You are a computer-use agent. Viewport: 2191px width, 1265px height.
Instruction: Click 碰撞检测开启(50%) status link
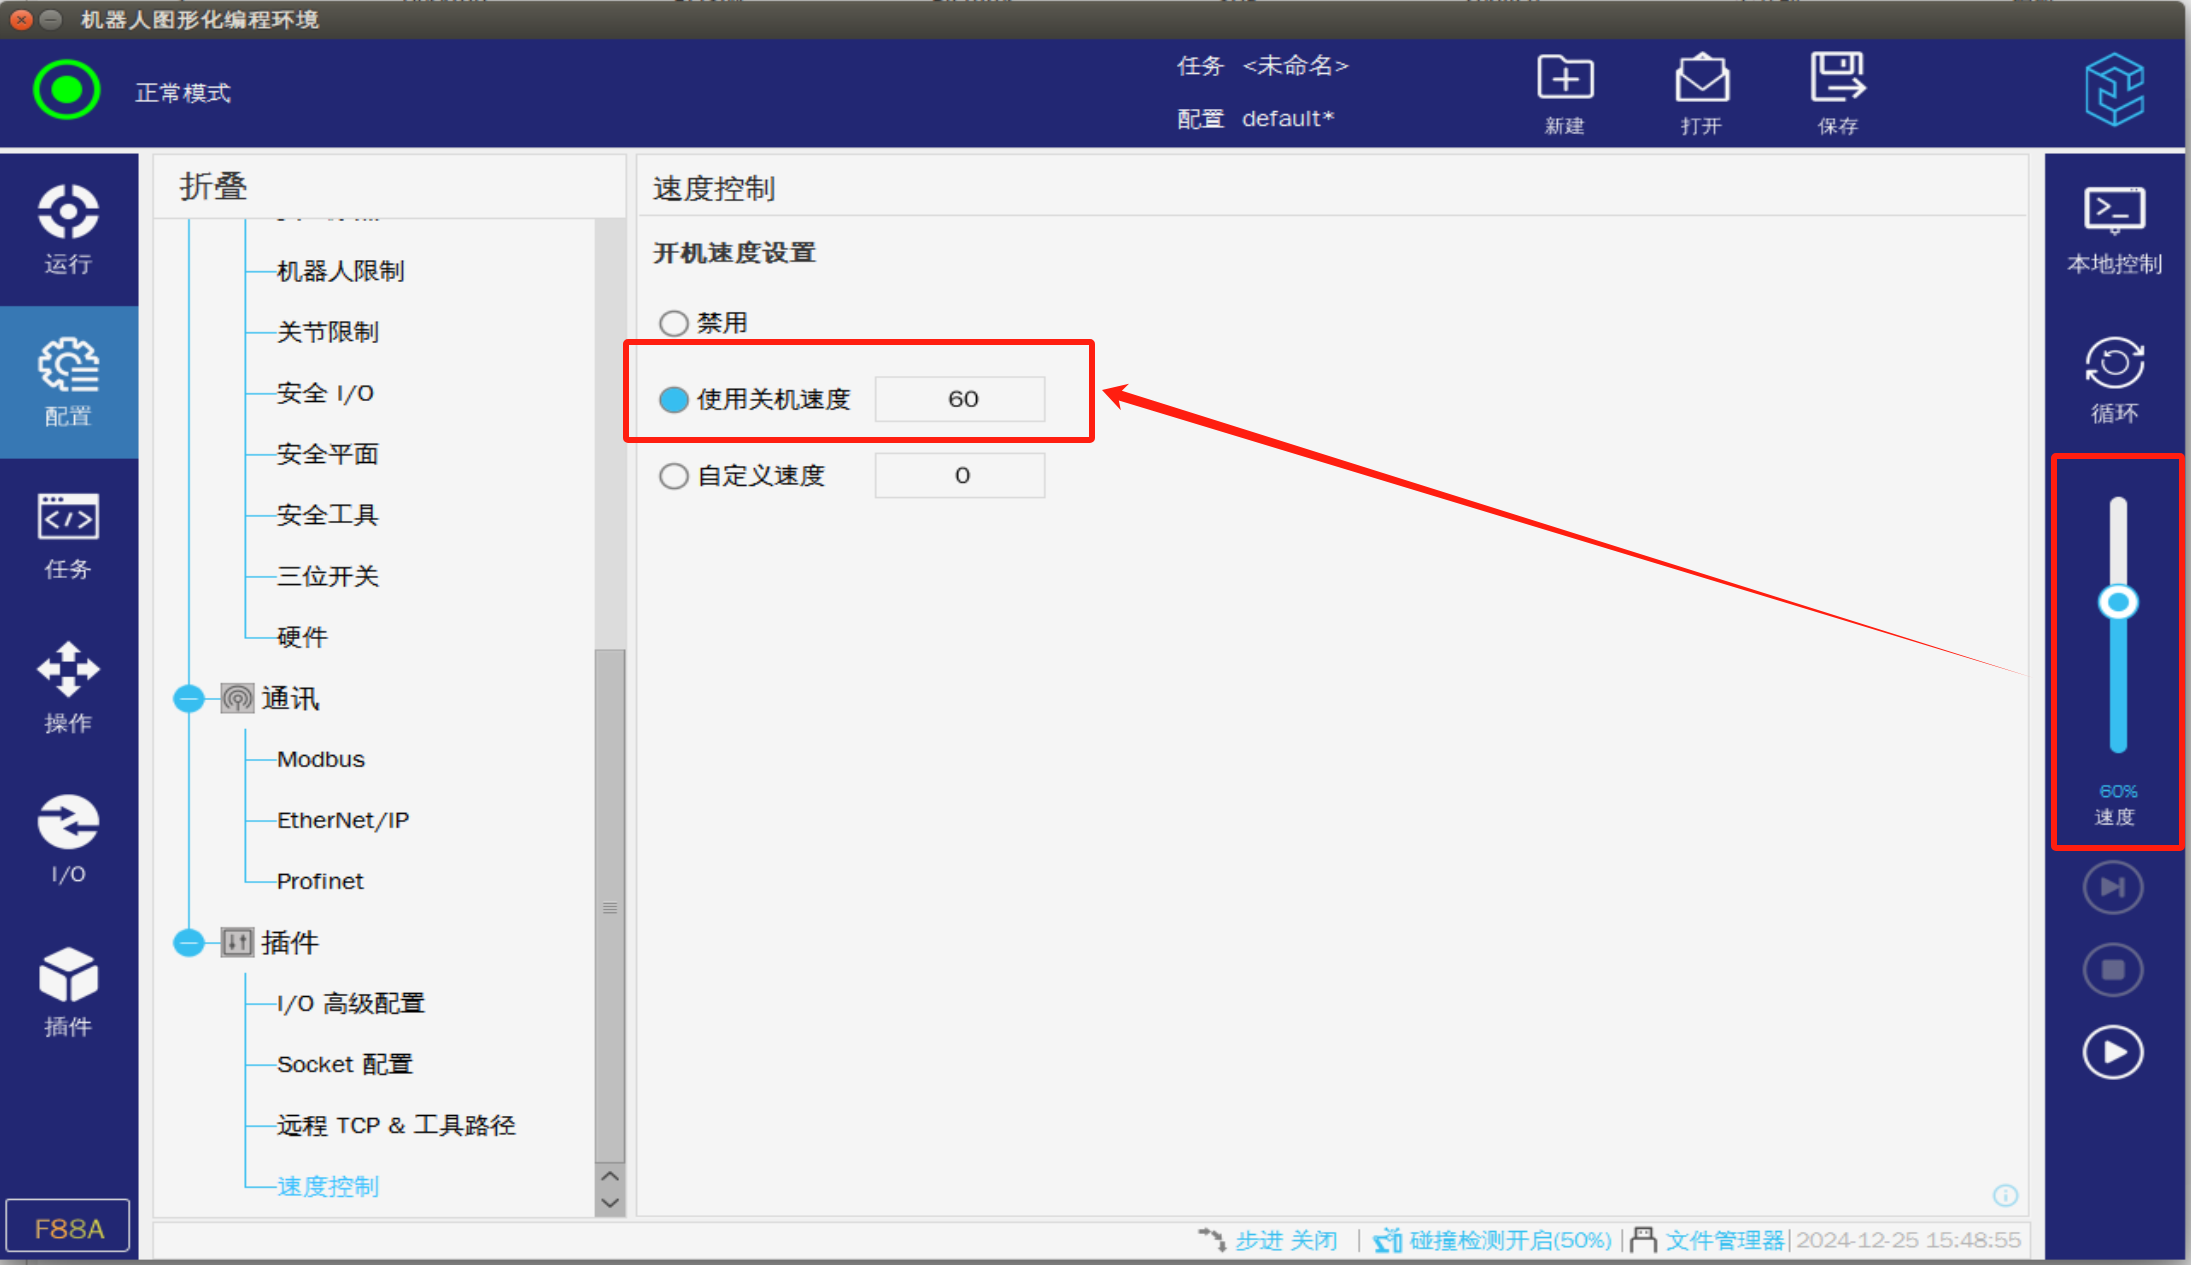coord(1510,1240)
